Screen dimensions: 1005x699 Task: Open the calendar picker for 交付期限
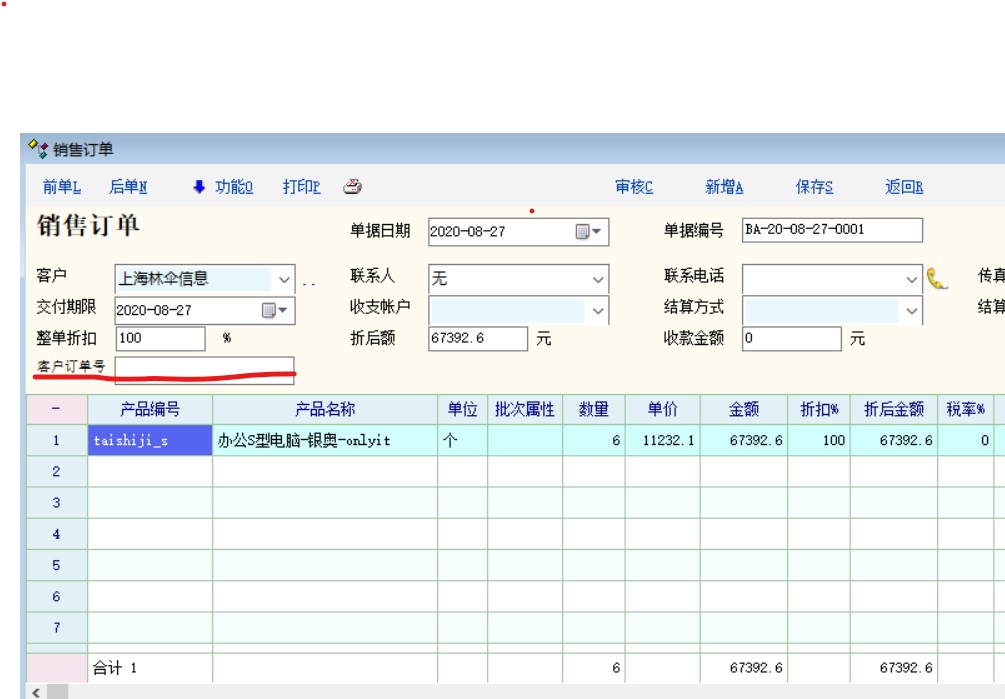click(275, 311)
